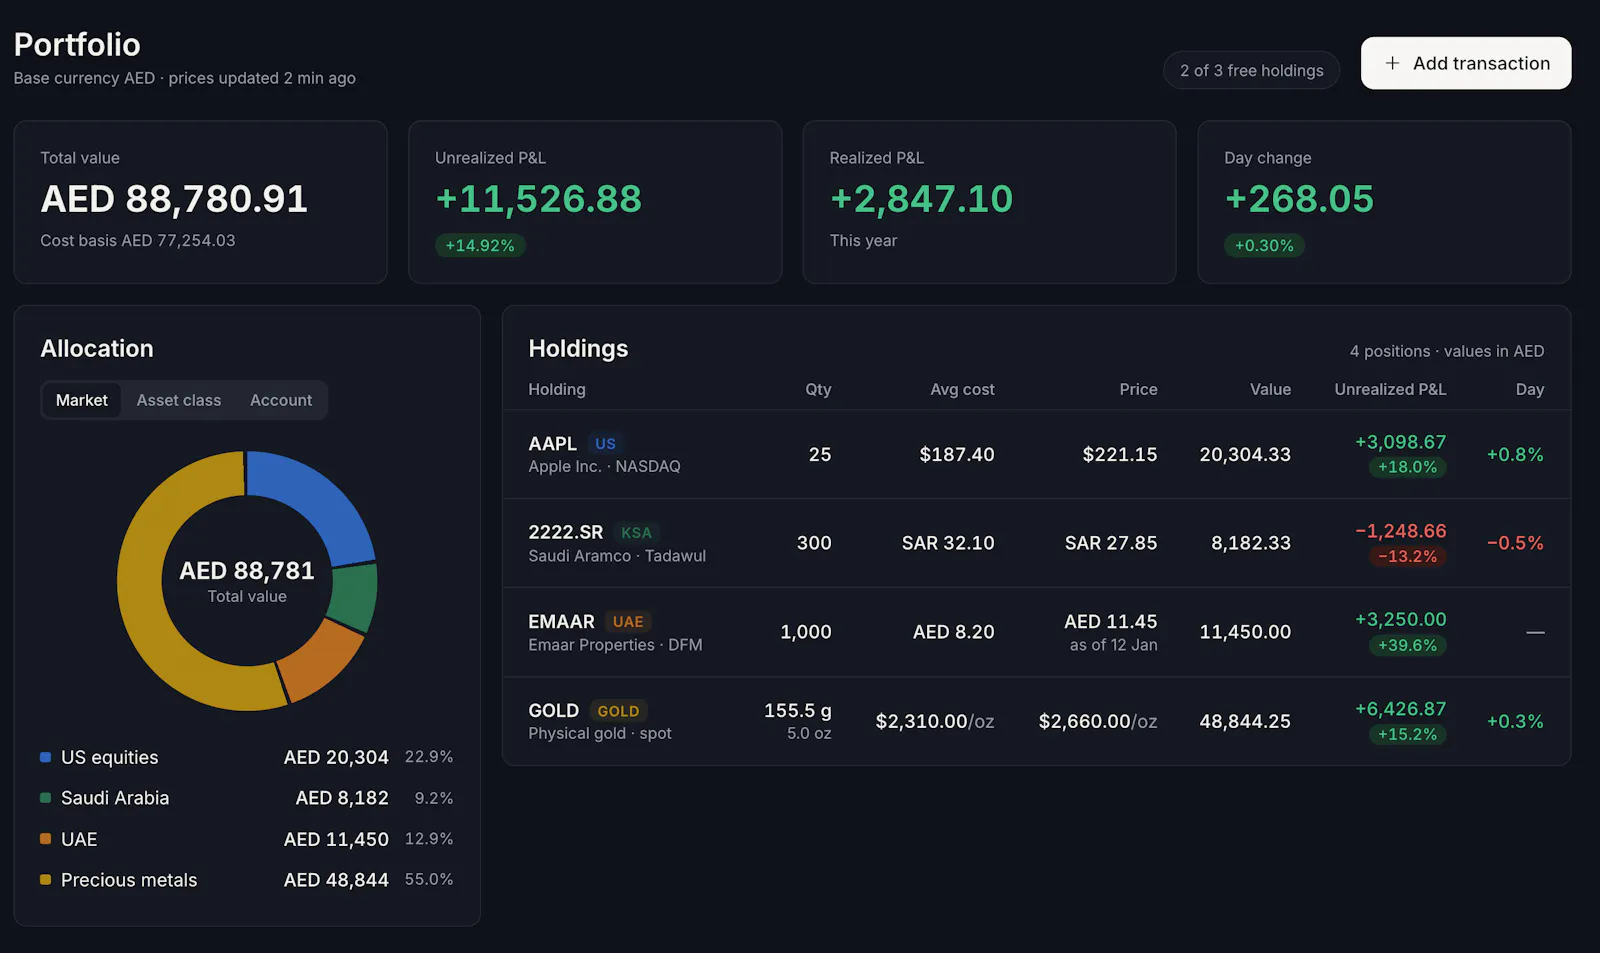Viewport: 1600px width, 953px height.
Task: Click the +11,526.88 unrealized P&L figure
Action: [538, 199]
